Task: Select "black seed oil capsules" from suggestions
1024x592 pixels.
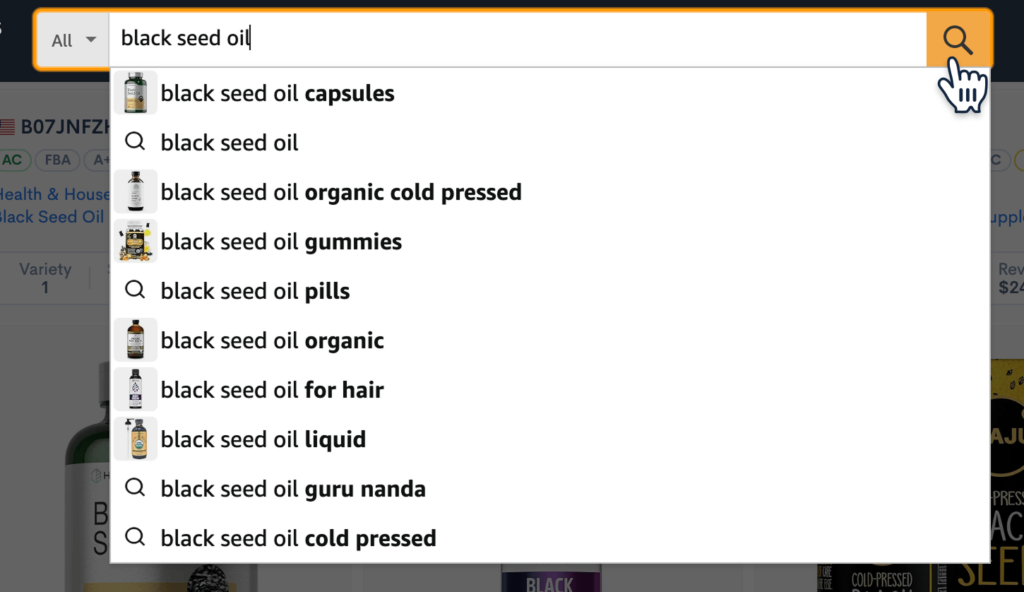Action: (277, 93)
